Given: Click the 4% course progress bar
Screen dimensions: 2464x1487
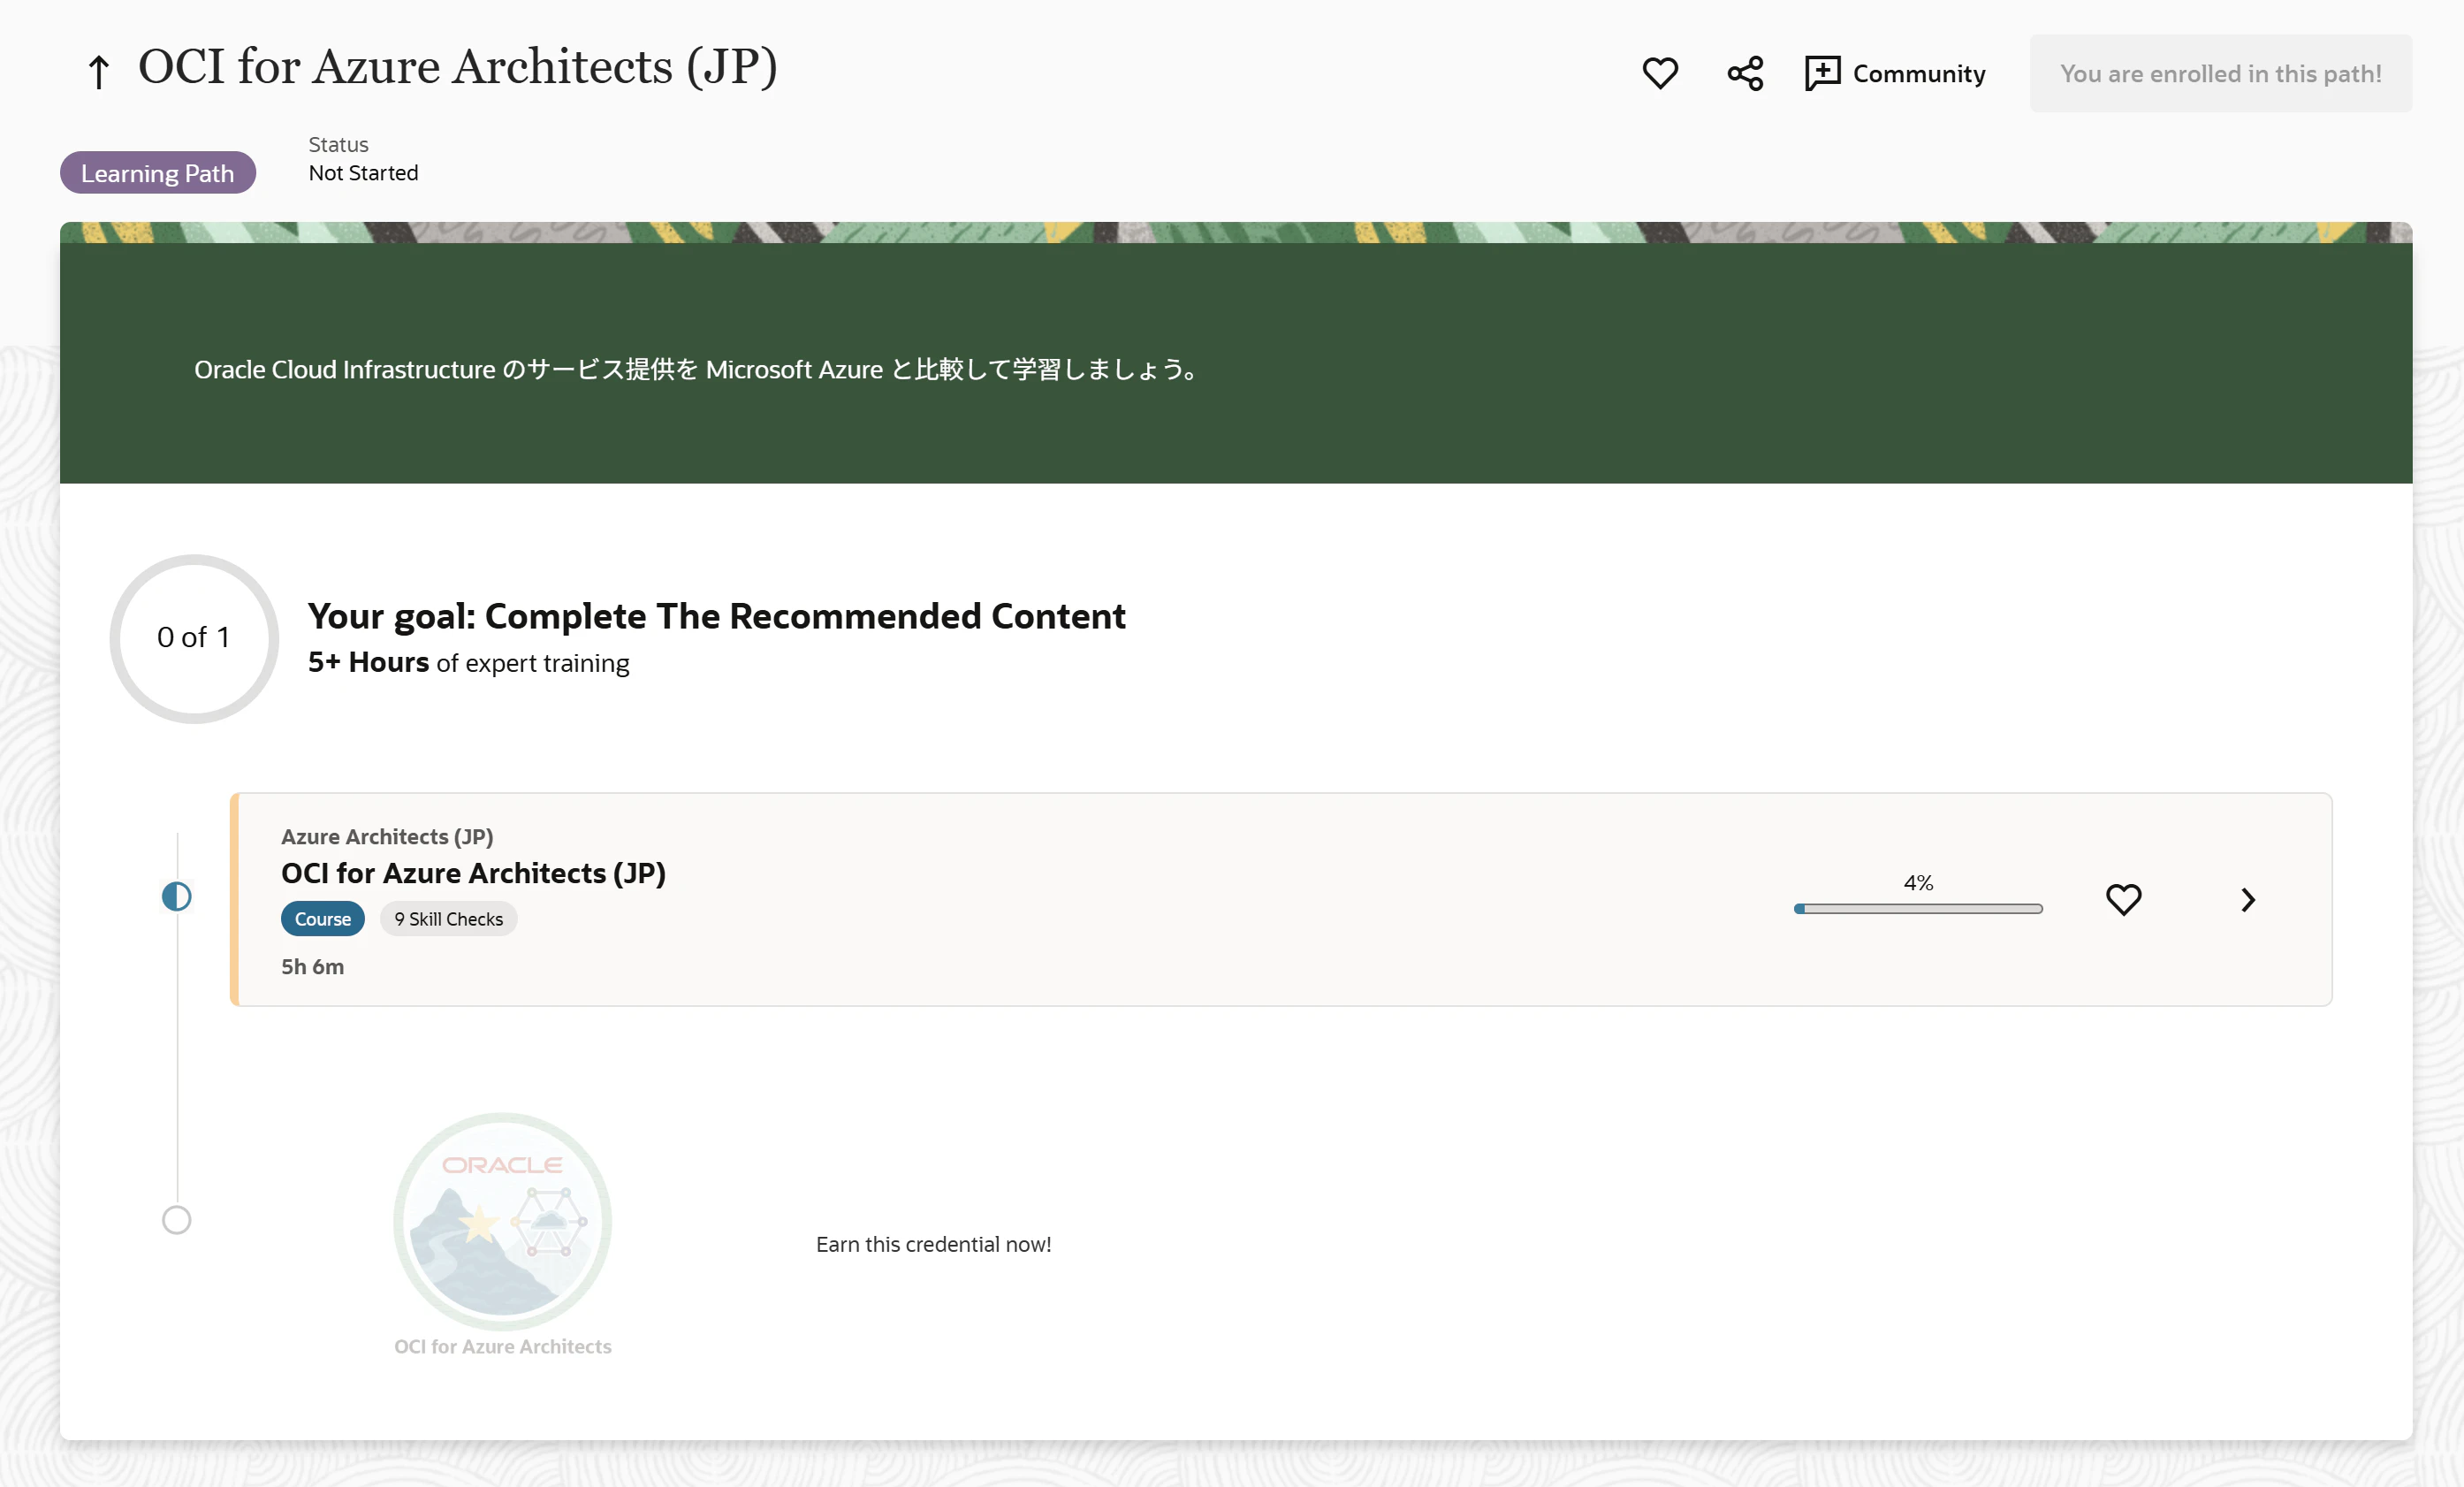Looking at the screenshot, I should 1917,908.
